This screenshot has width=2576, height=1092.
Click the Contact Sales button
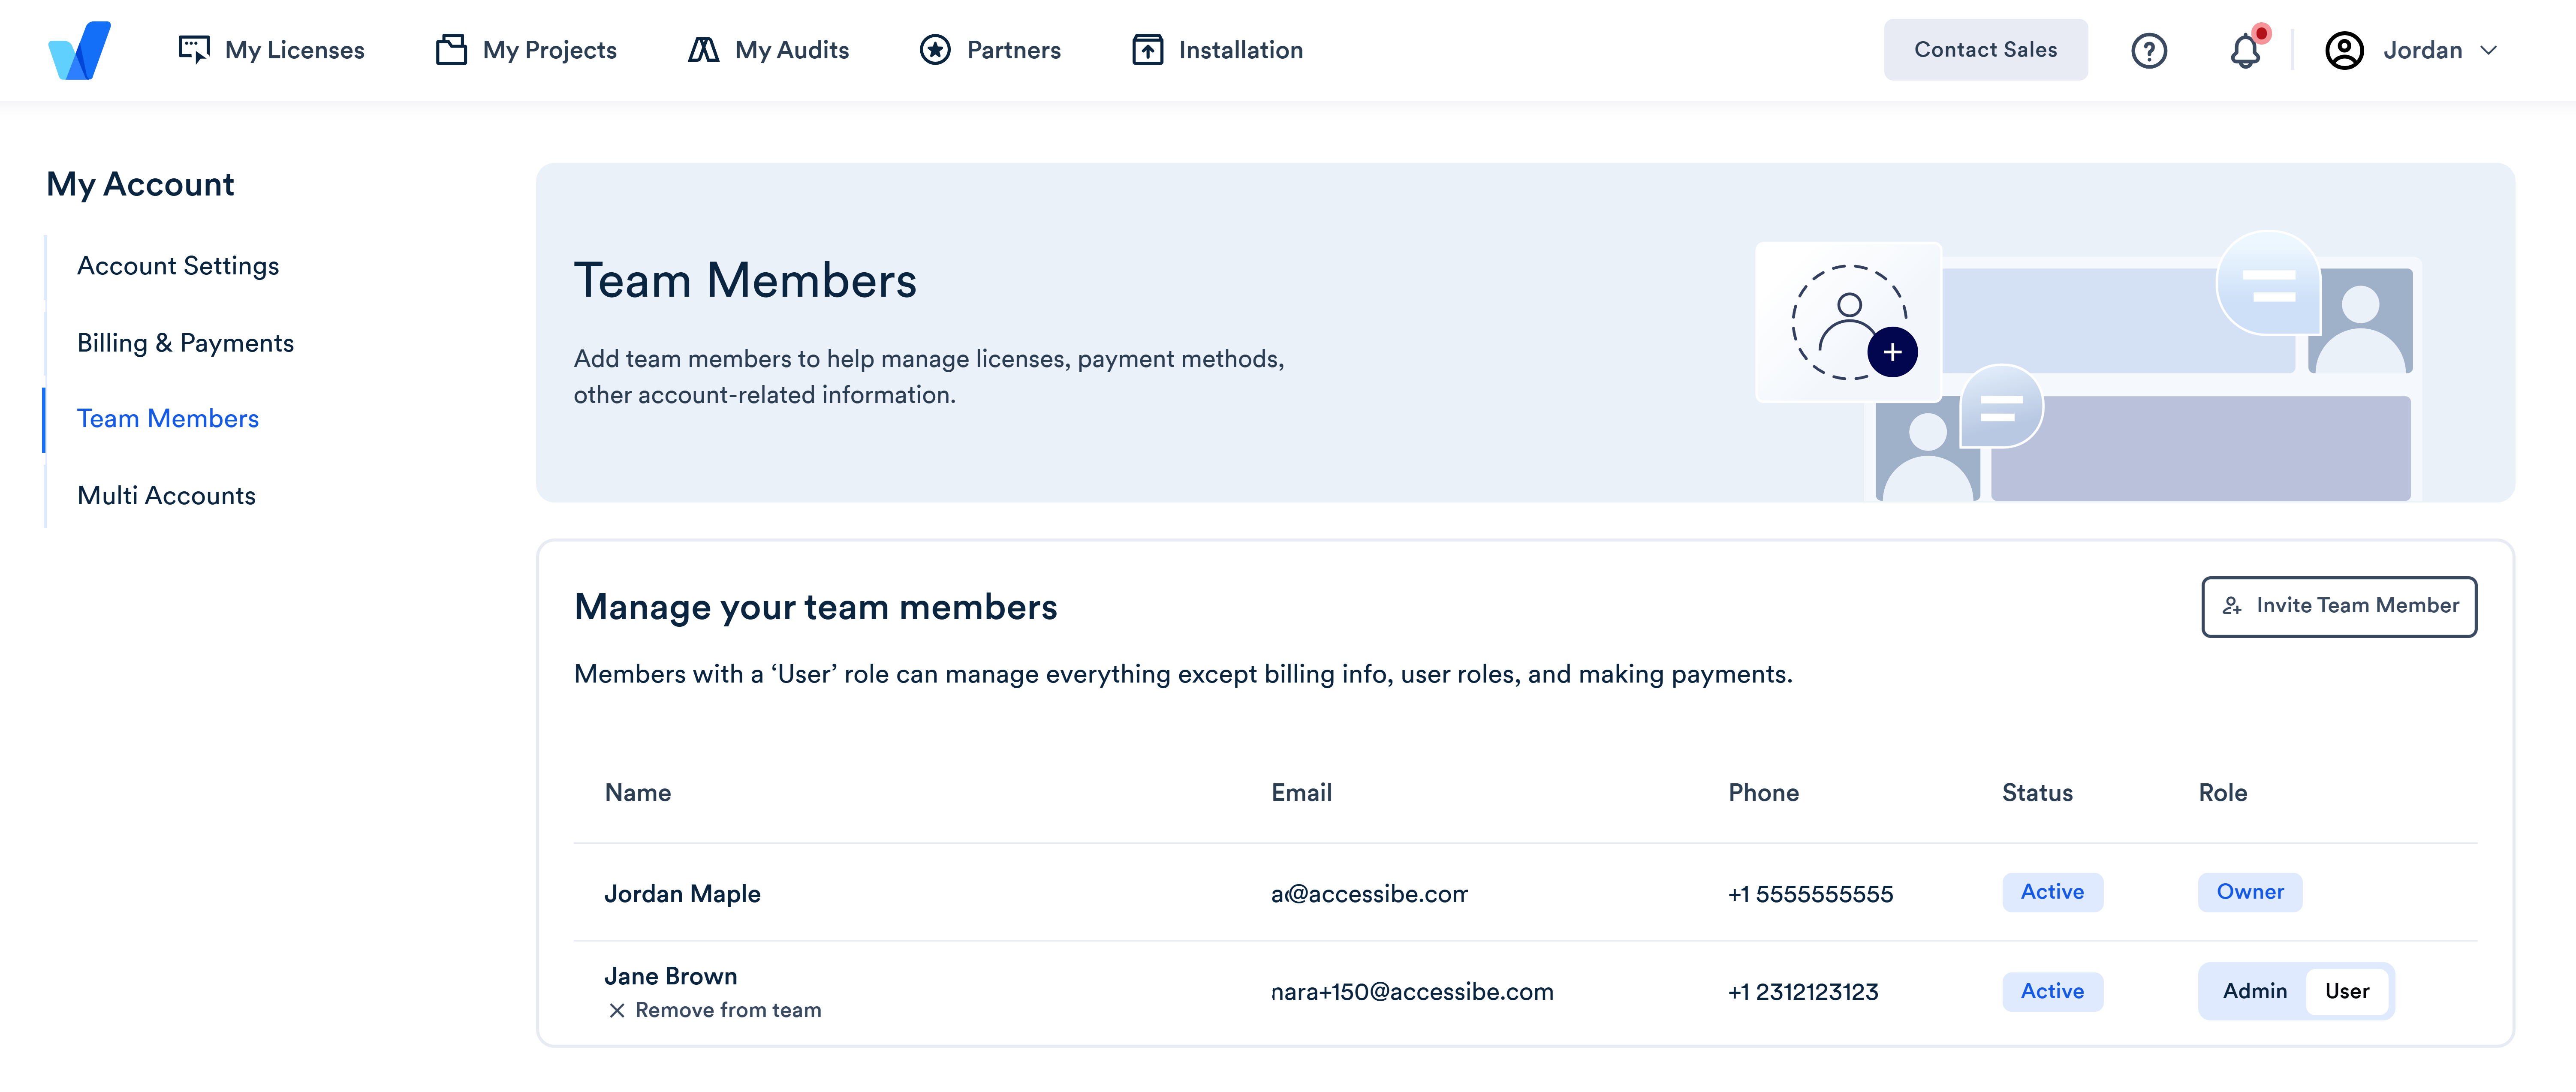[1985, 49]
